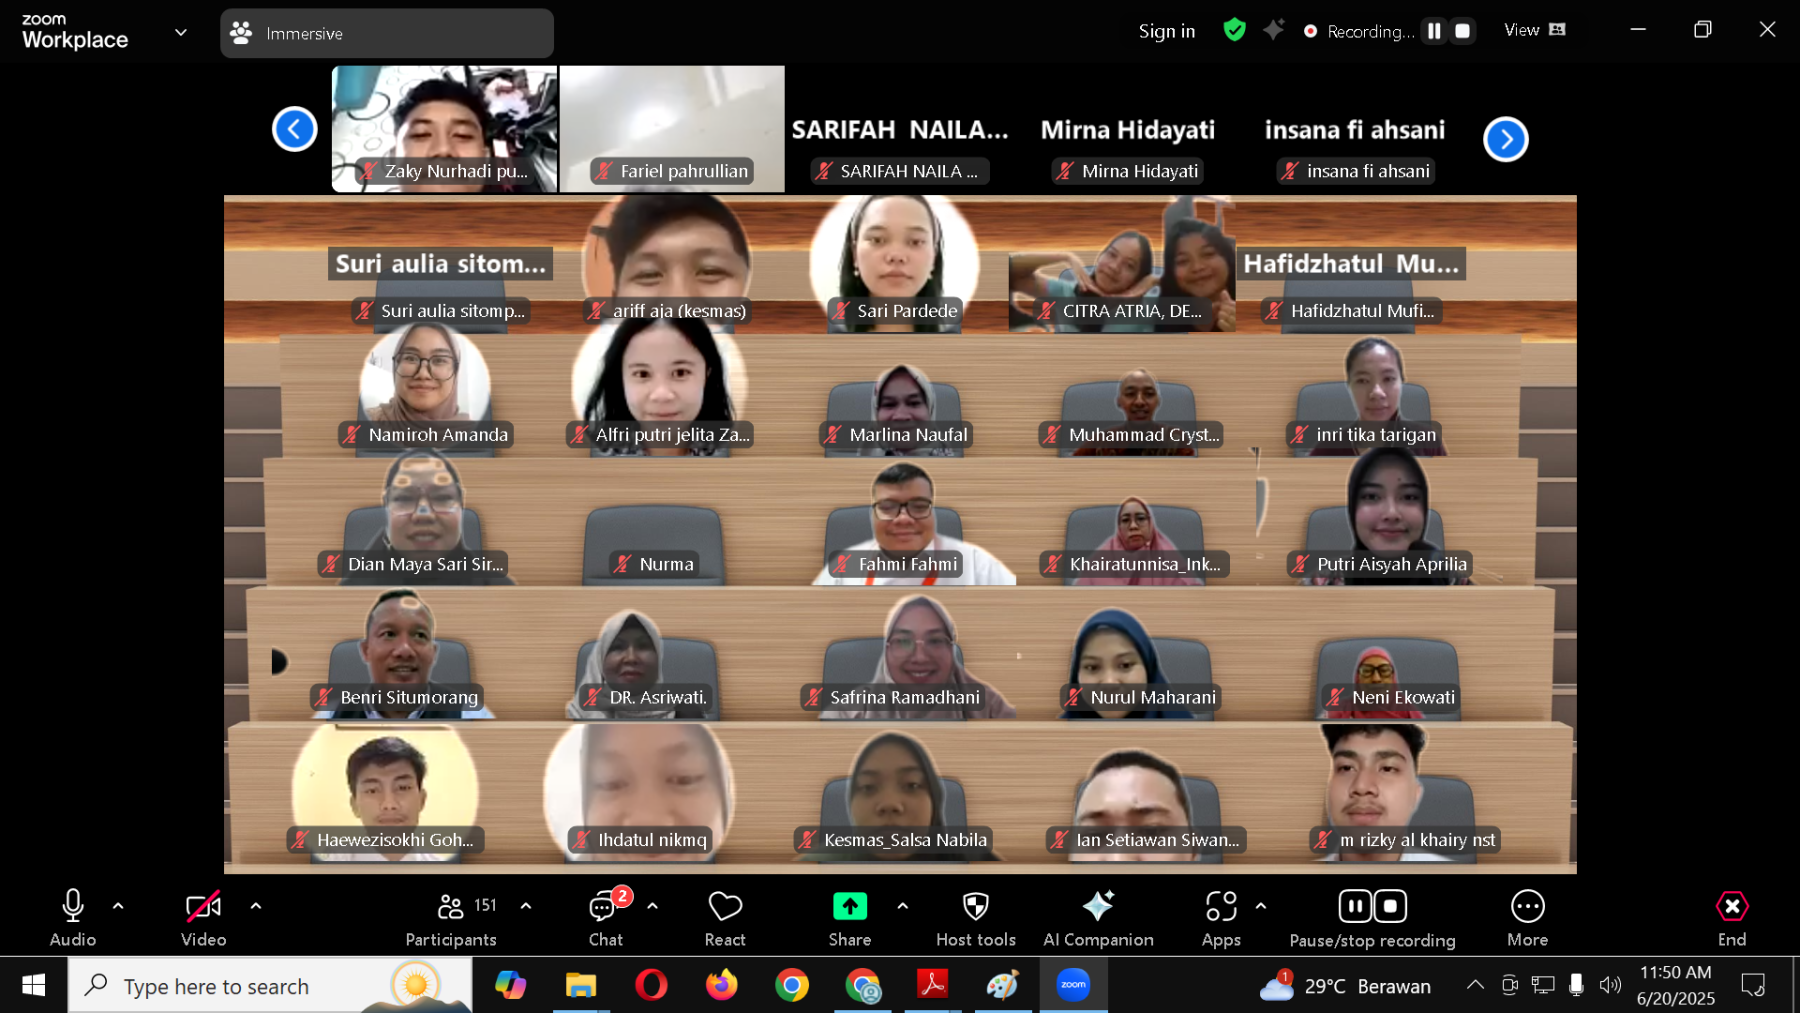This screenshot has height=1013, width=1800.
Task: Show next participants with right arrow
Action: point(1505,139)
